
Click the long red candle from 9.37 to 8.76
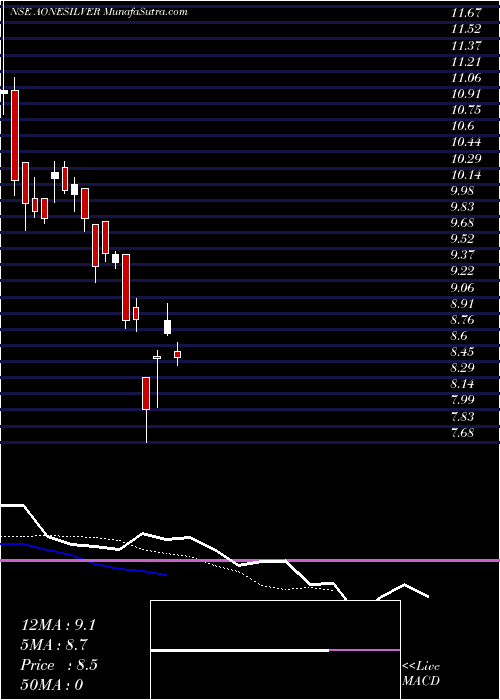(x=126, y=287)
